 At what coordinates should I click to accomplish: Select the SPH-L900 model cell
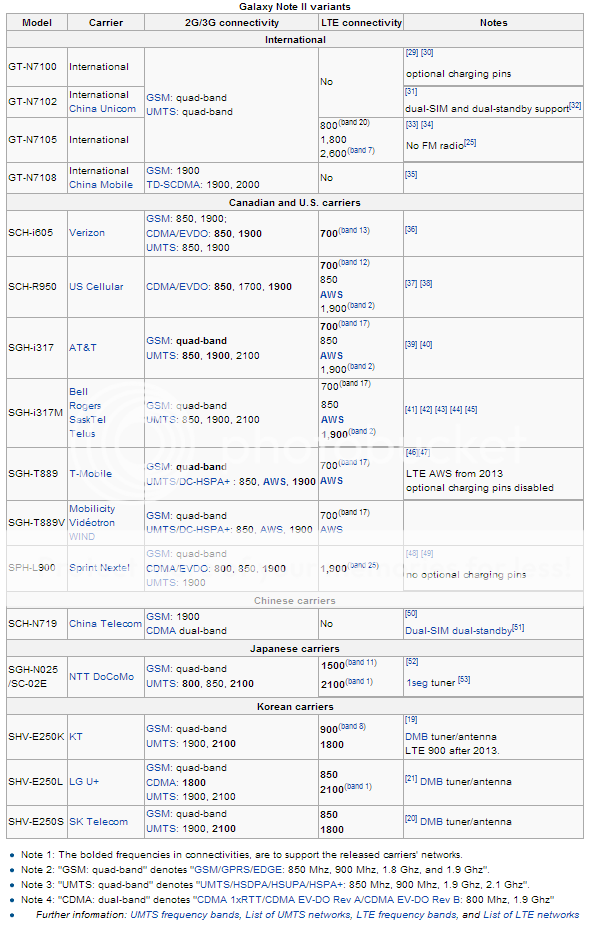point(37,568)
